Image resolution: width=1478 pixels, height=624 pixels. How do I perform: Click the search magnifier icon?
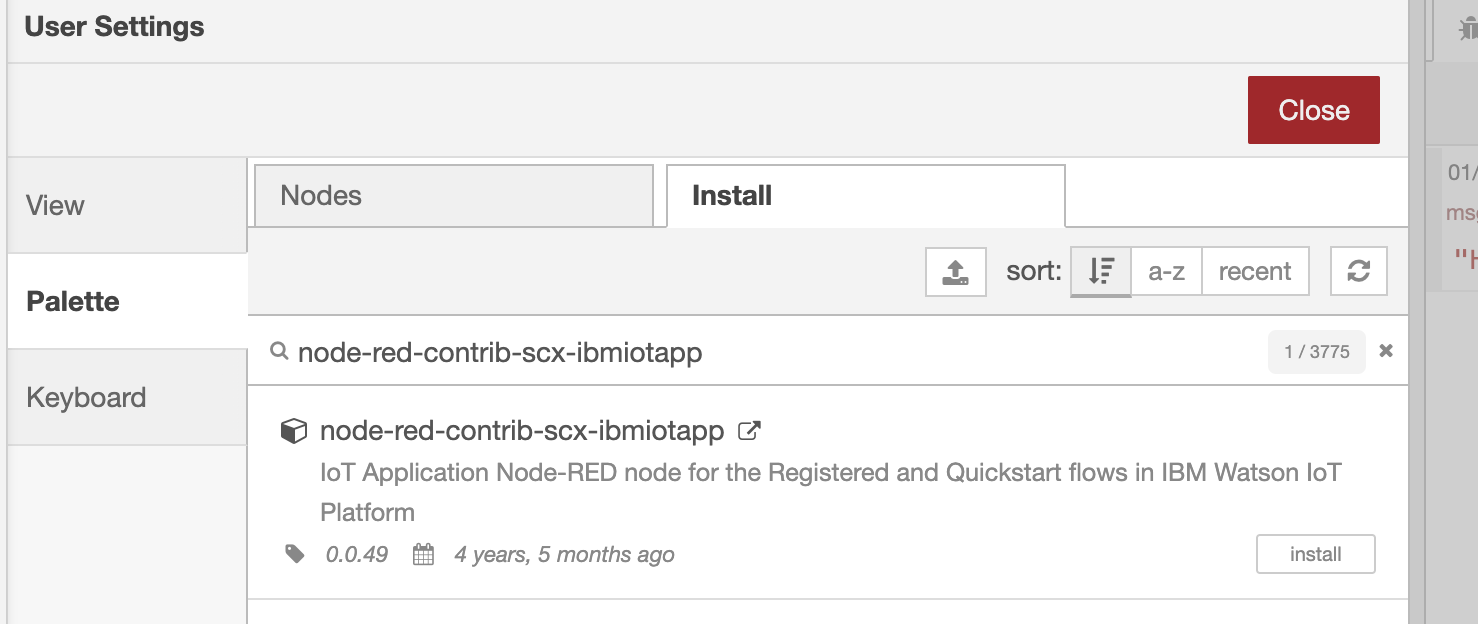point(277,352)
